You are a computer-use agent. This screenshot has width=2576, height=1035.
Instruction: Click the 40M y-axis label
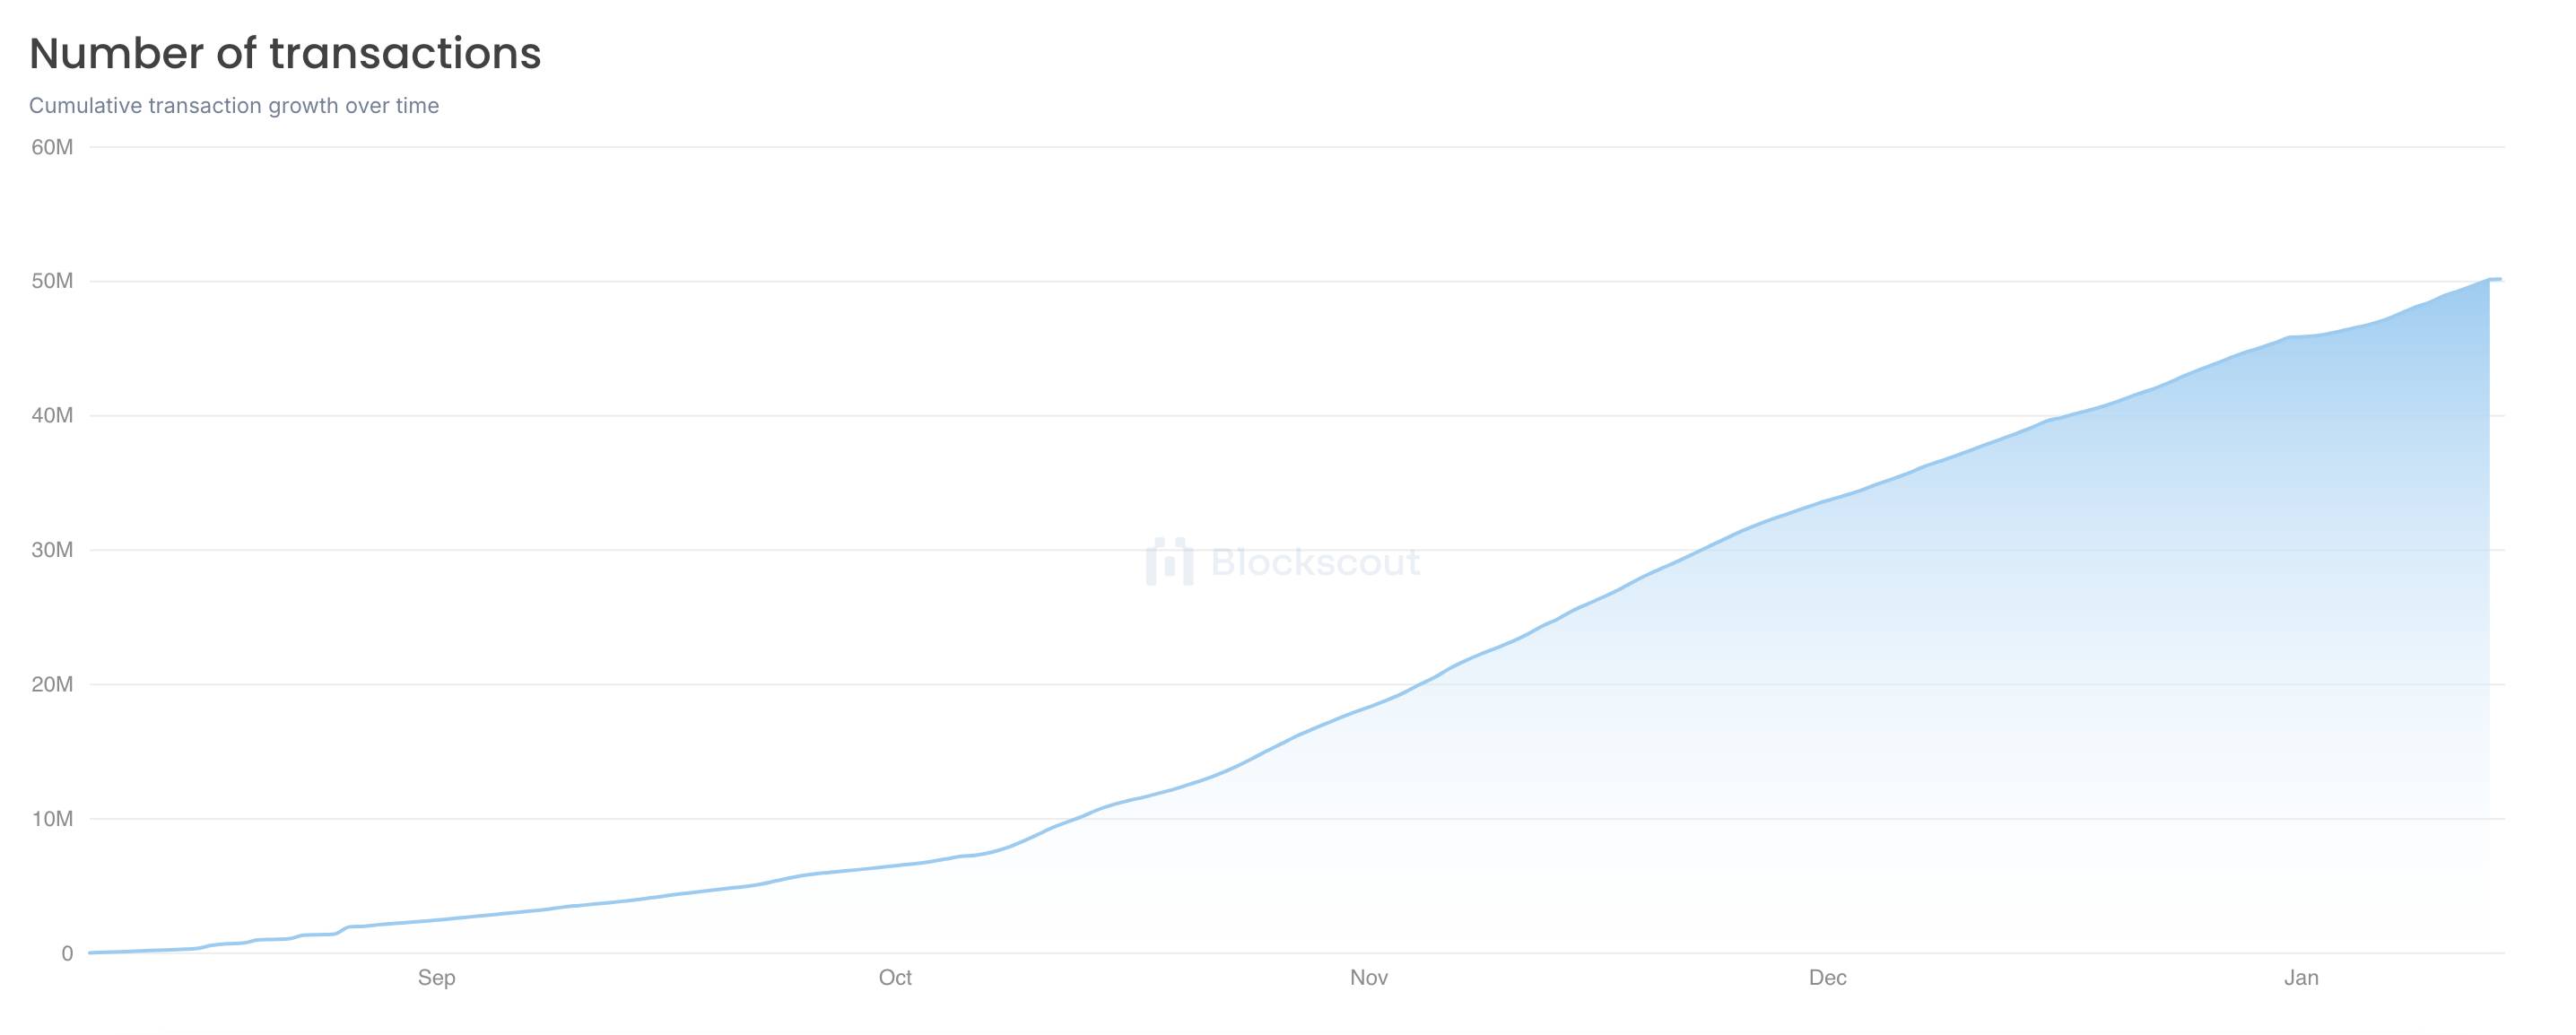[52, 415]
